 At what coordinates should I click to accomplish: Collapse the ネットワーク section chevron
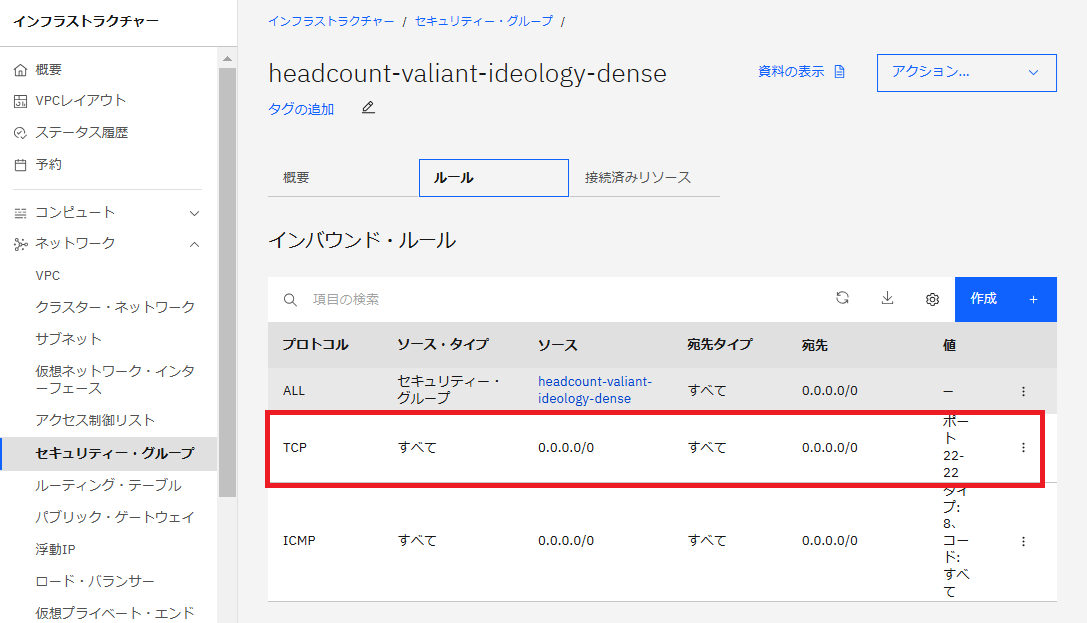tap(195, 244)
